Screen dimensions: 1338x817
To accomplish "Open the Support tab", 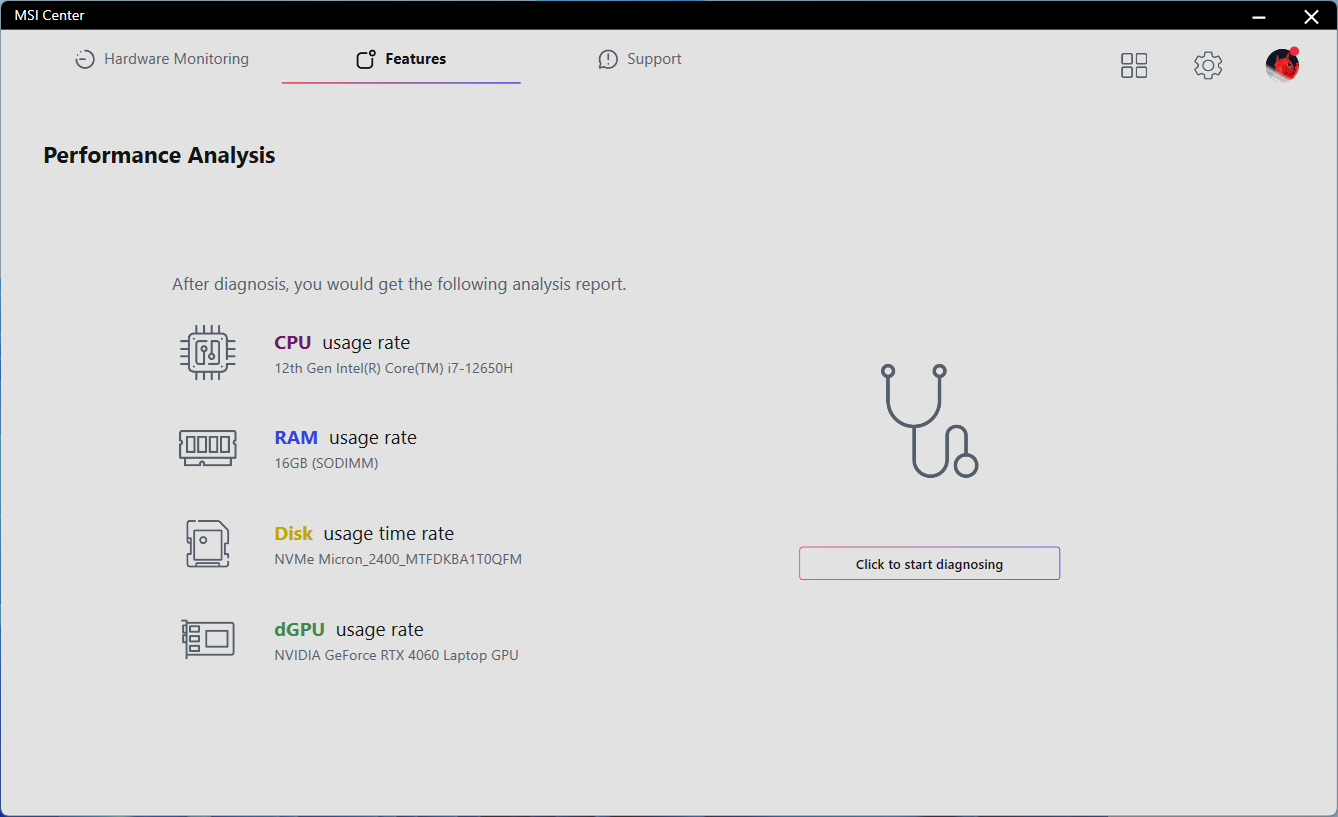I will click(x=640, y=59).
